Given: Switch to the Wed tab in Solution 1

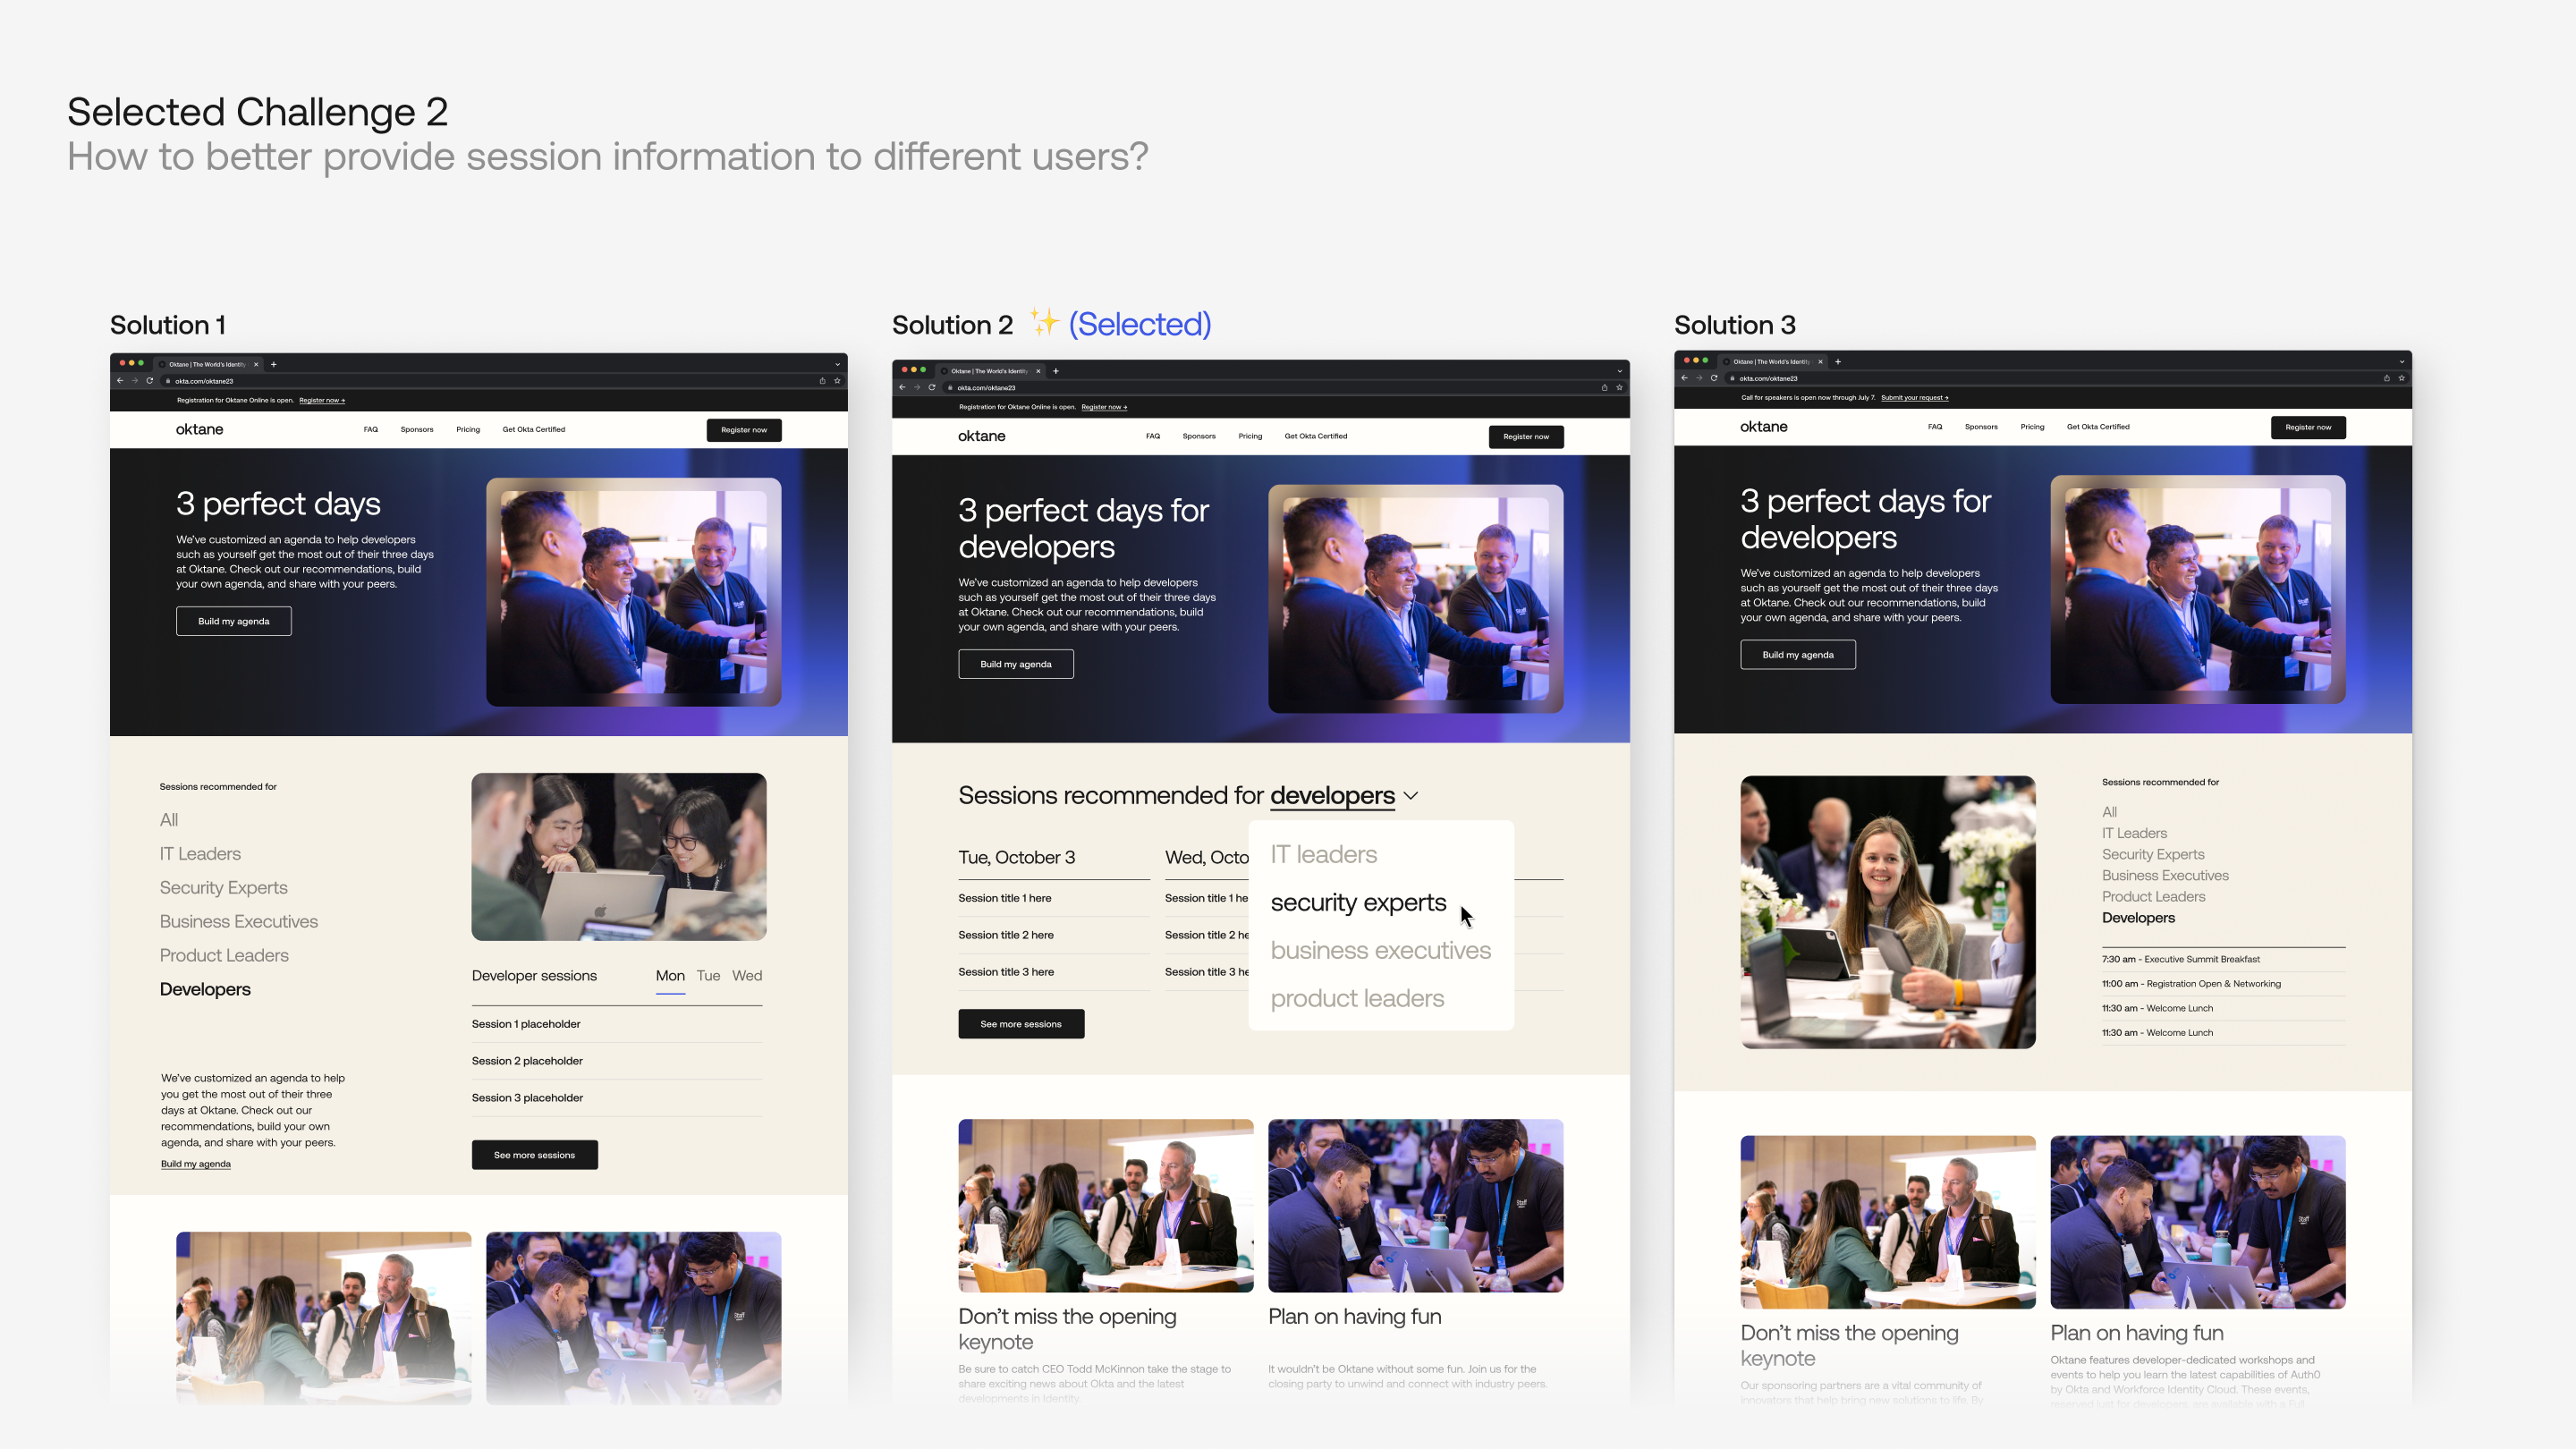Looking at the screenshot, I should (747, 976).
